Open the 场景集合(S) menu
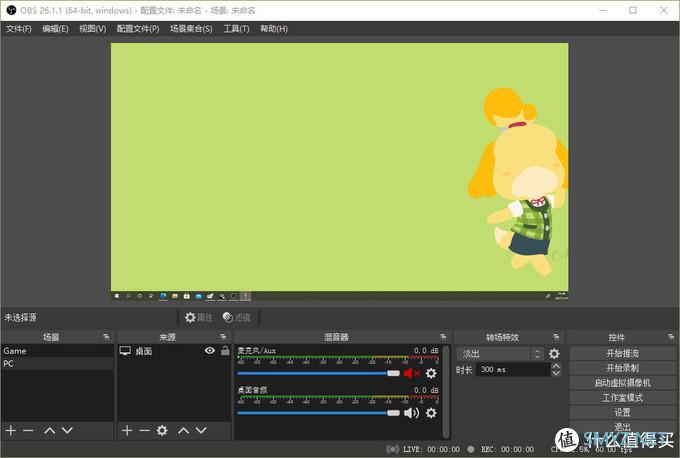 [191, 29]
